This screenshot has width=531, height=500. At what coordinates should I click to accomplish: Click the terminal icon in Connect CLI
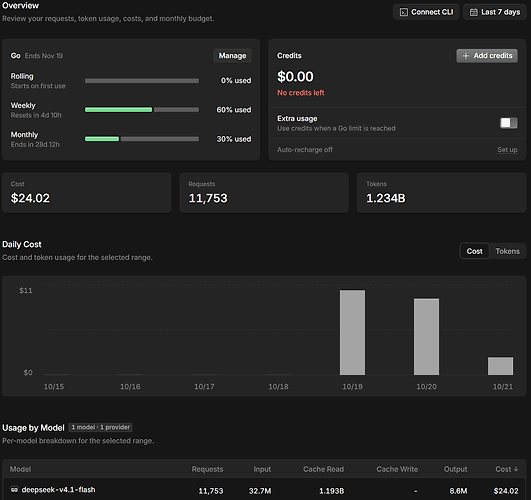(403, 12)
